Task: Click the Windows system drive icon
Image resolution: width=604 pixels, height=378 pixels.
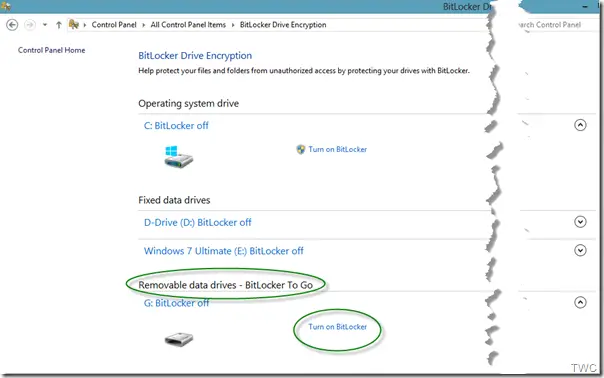Action: click(x=178, y=157)
